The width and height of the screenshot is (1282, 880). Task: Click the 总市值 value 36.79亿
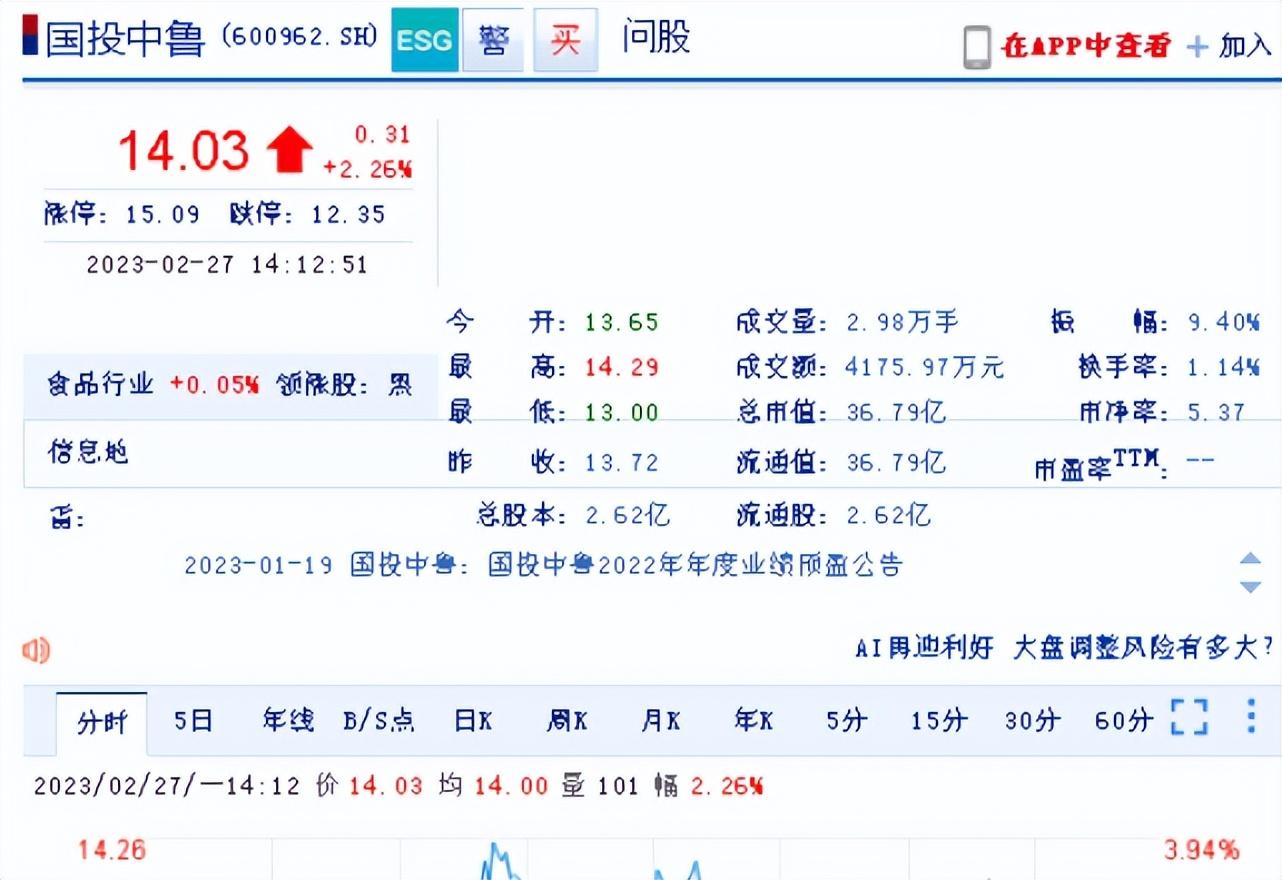(896, 412)
